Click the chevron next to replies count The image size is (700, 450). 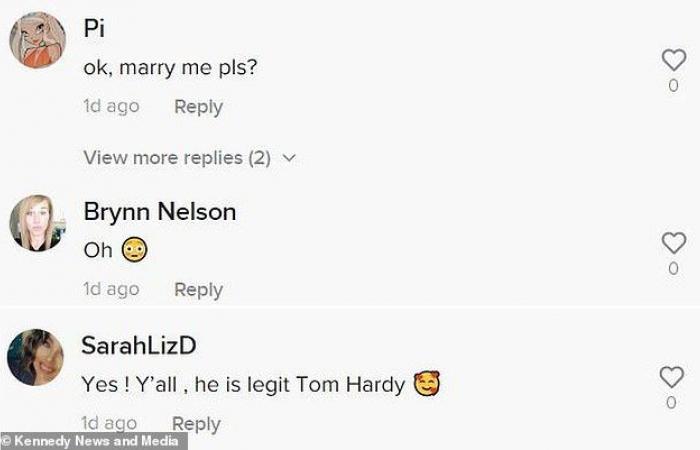[x=289, y=158]
